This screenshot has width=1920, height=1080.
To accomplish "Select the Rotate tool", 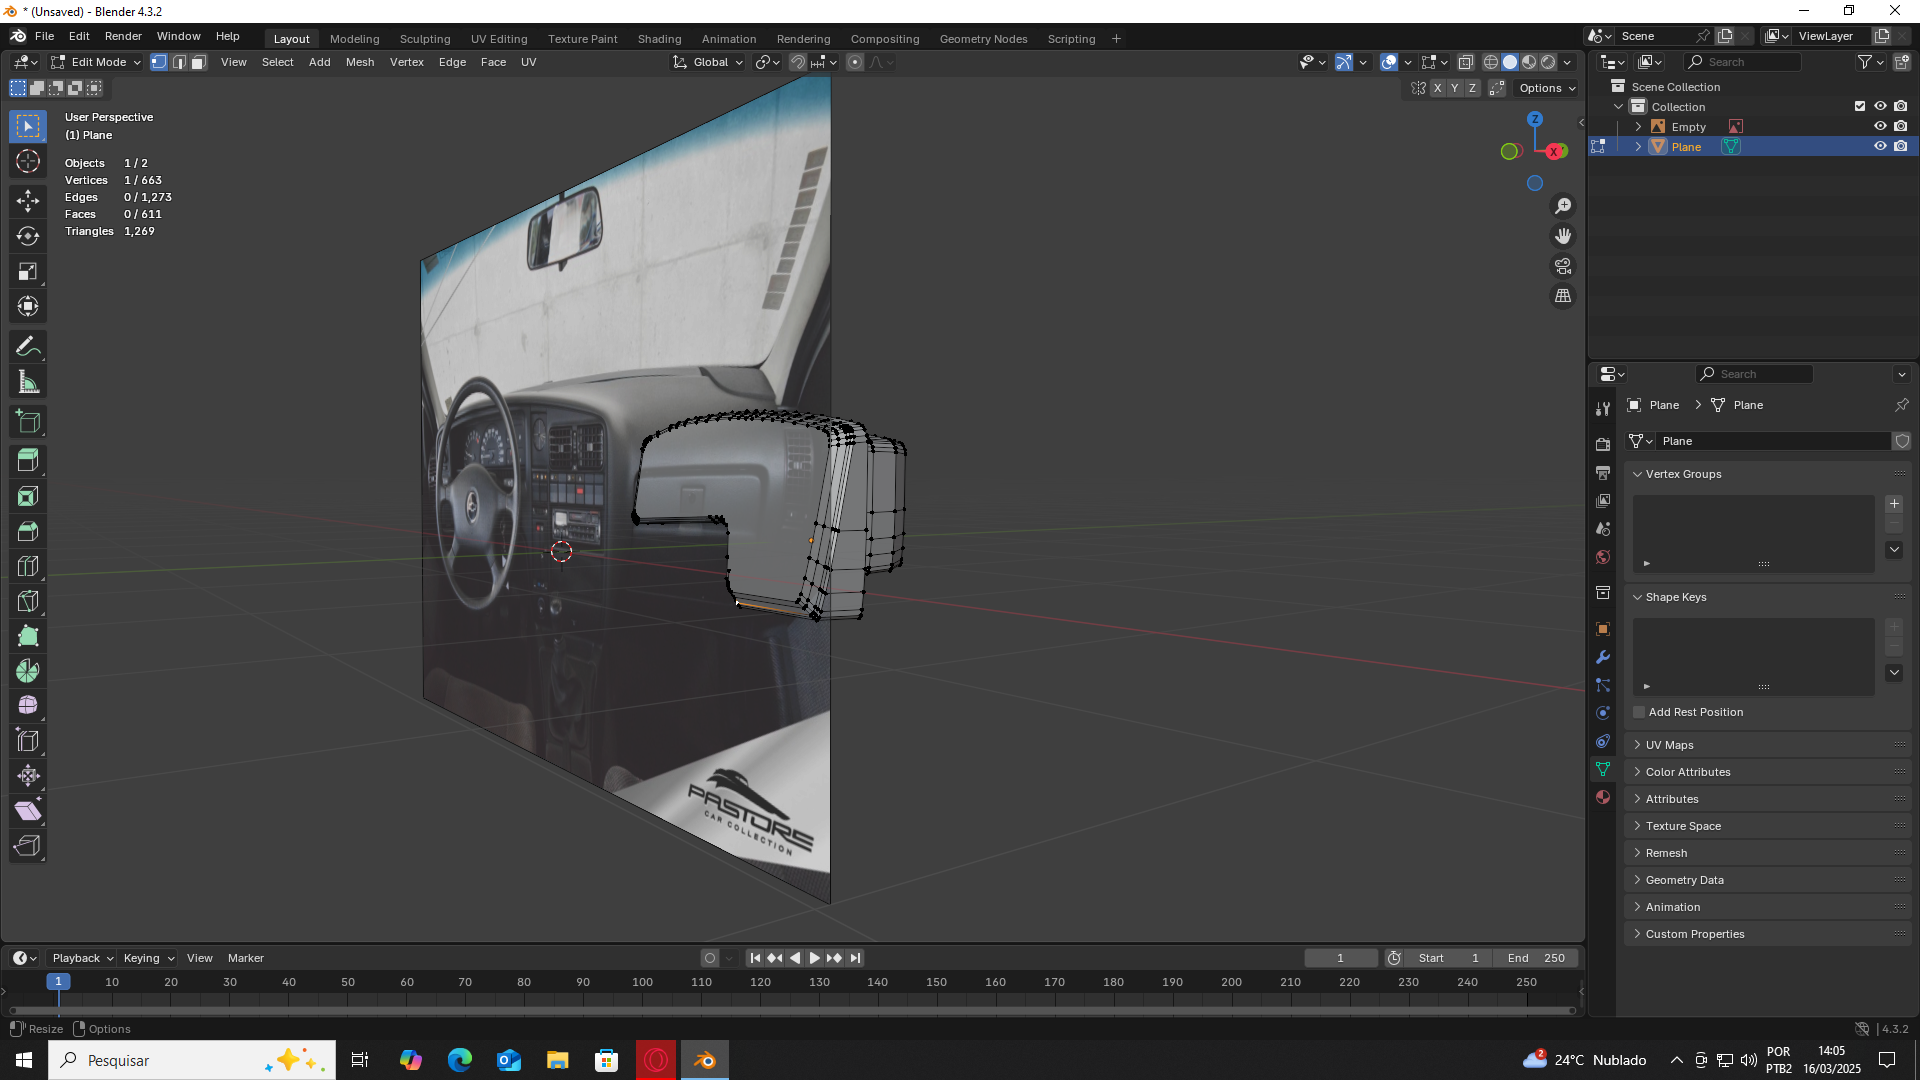I will (28, 236).
